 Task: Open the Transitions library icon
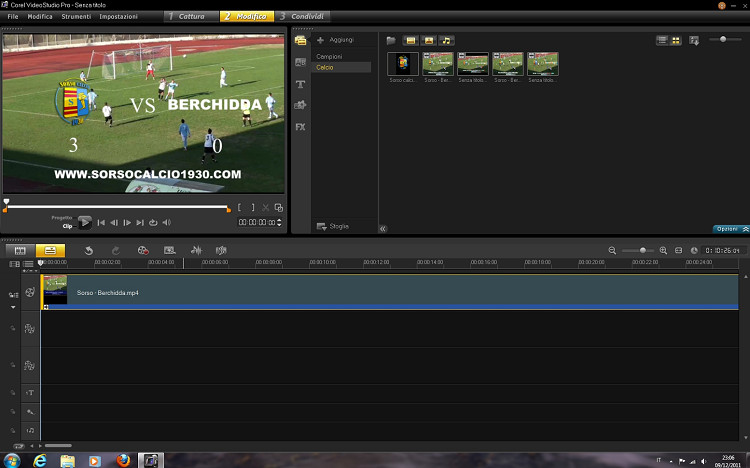pyautogui.click(x=300, y=62)
